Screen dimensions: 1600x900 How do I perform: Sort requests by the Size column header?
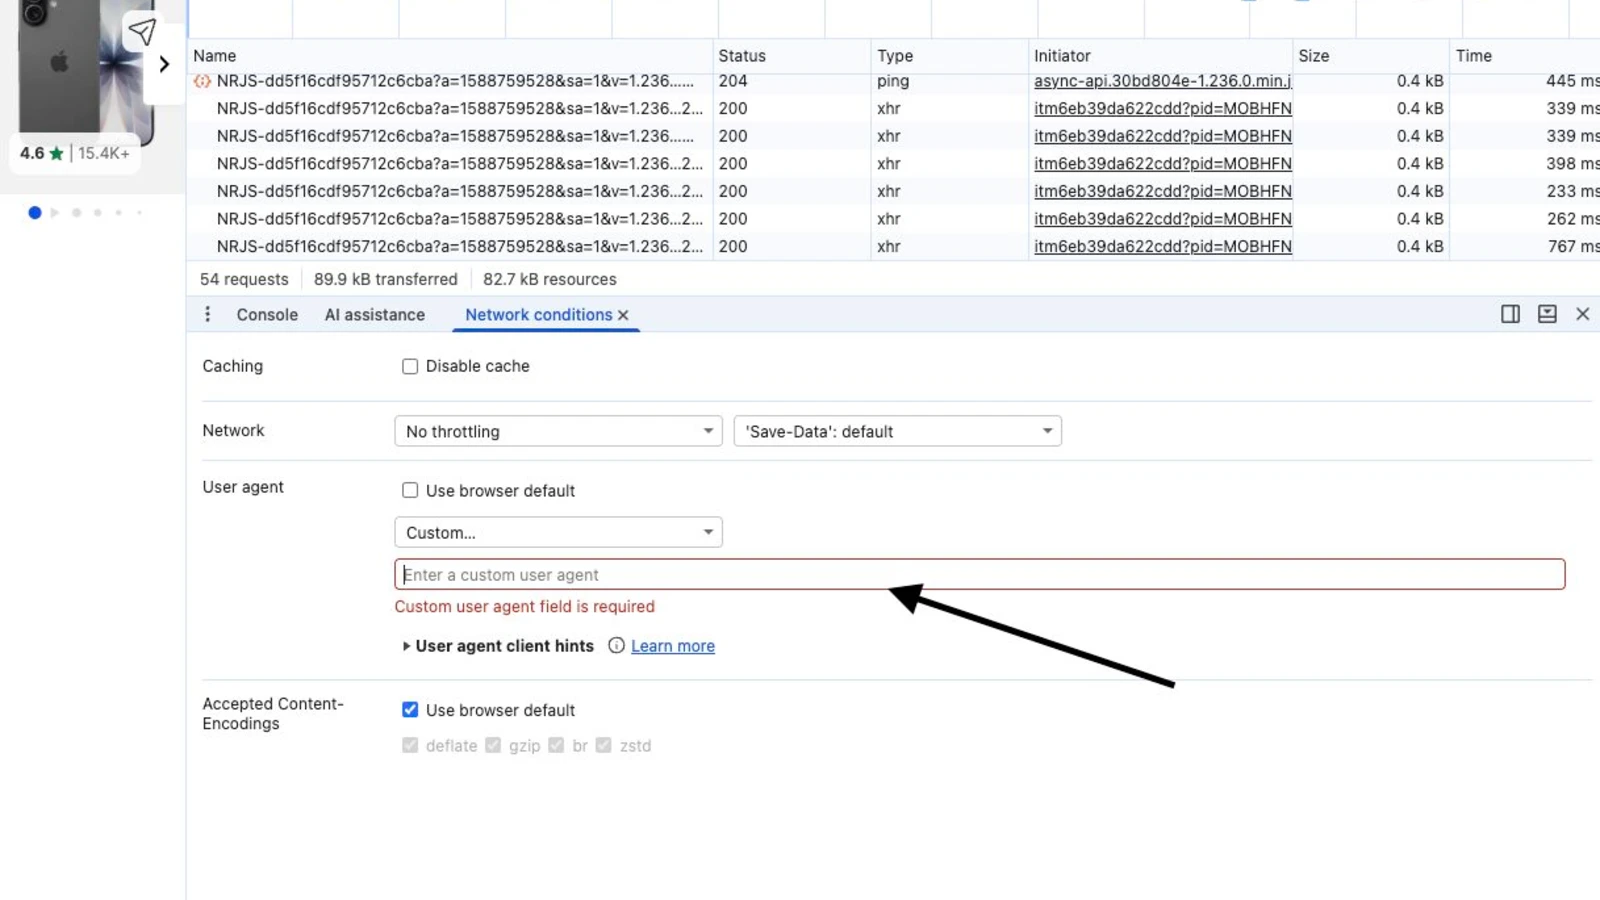coord(1370,56)
